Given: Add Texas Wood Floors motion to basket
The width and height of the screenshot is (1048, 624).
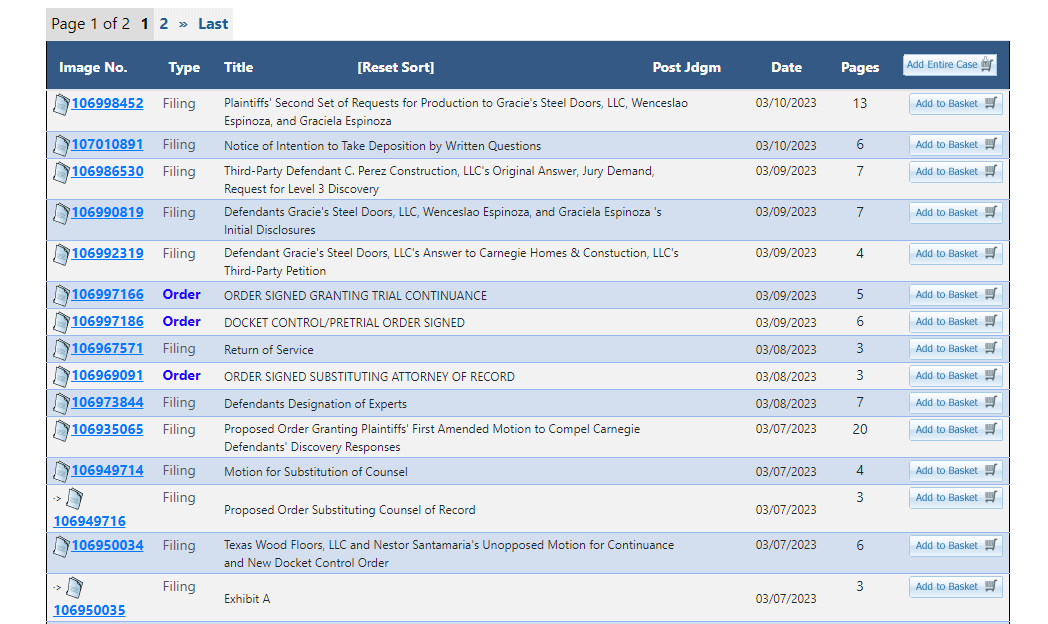Looking at the screenshot, I should 956,546.
